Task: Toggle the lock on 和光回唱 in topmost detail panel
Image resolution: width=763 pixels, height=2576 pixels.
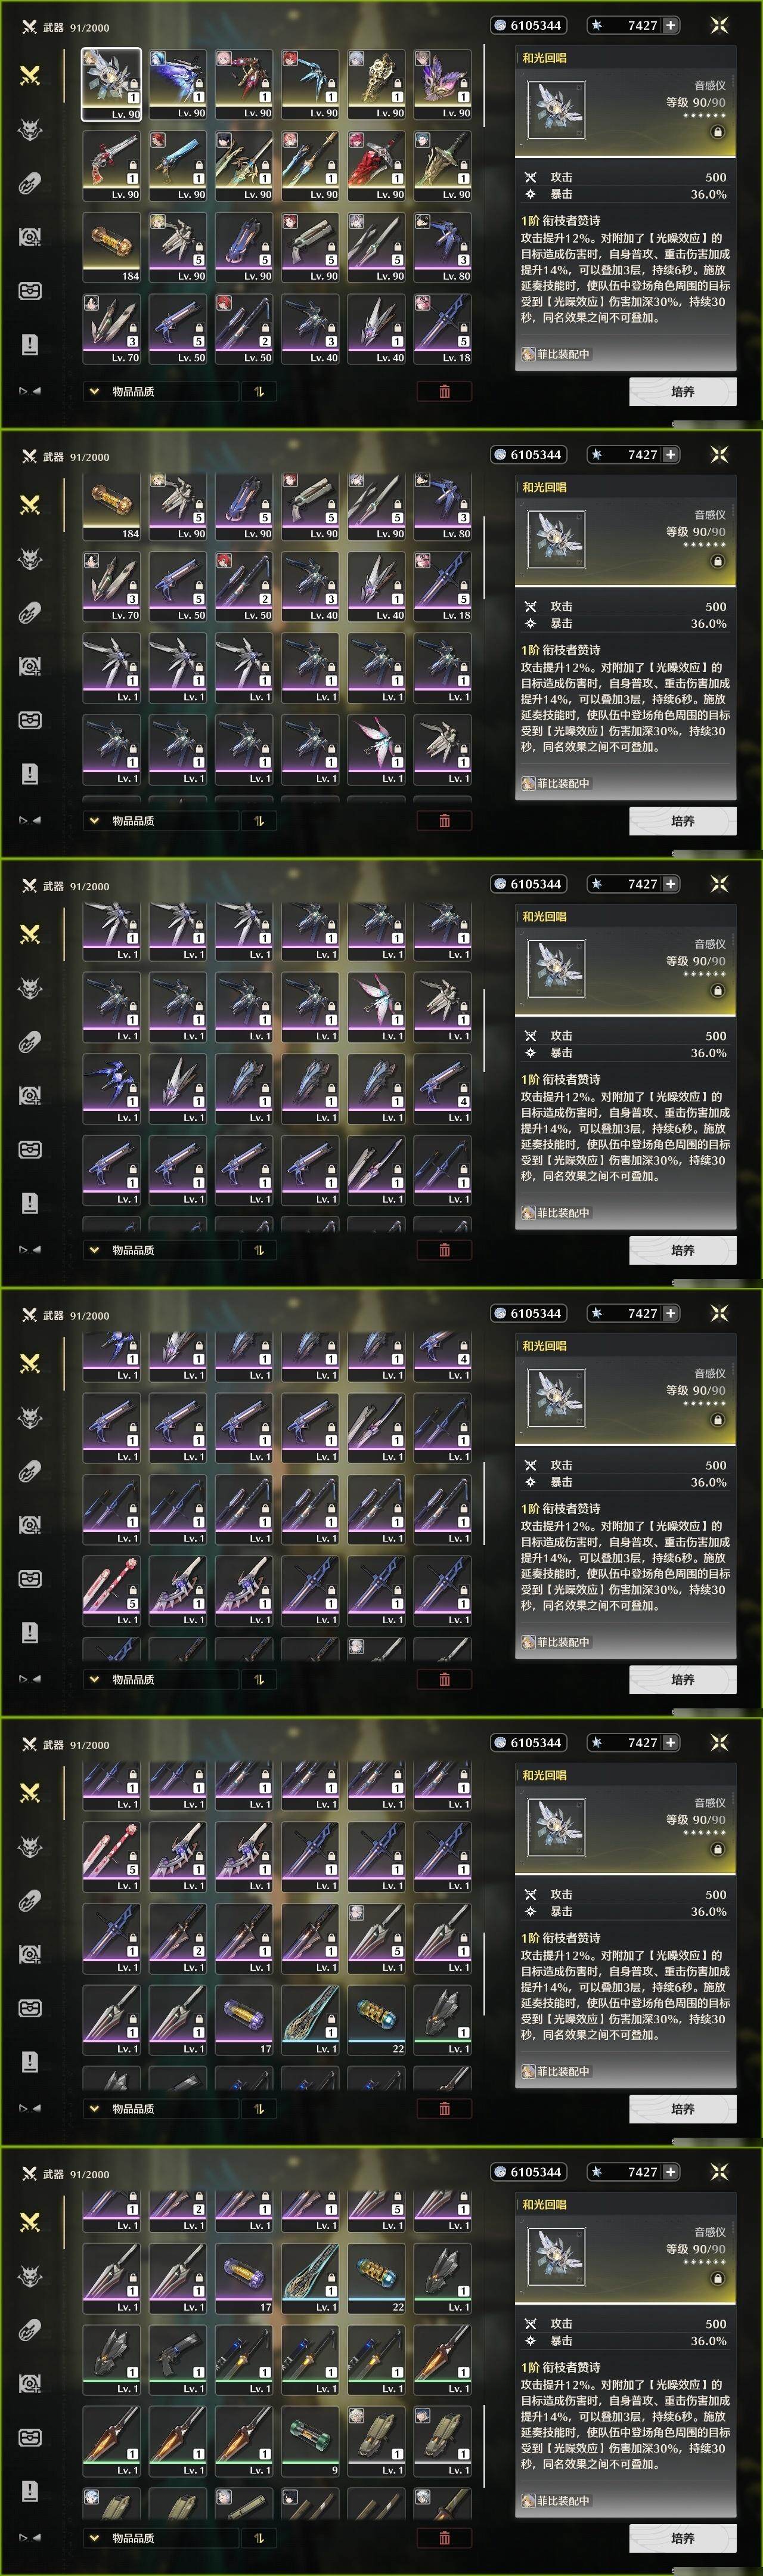Action: (x=717, y=132)
